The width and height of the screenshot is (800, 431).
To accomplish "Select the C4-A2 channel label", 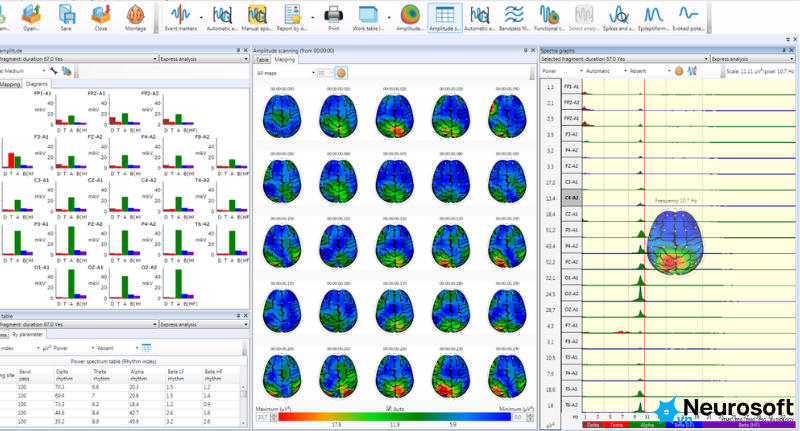I will pos(571,198).
